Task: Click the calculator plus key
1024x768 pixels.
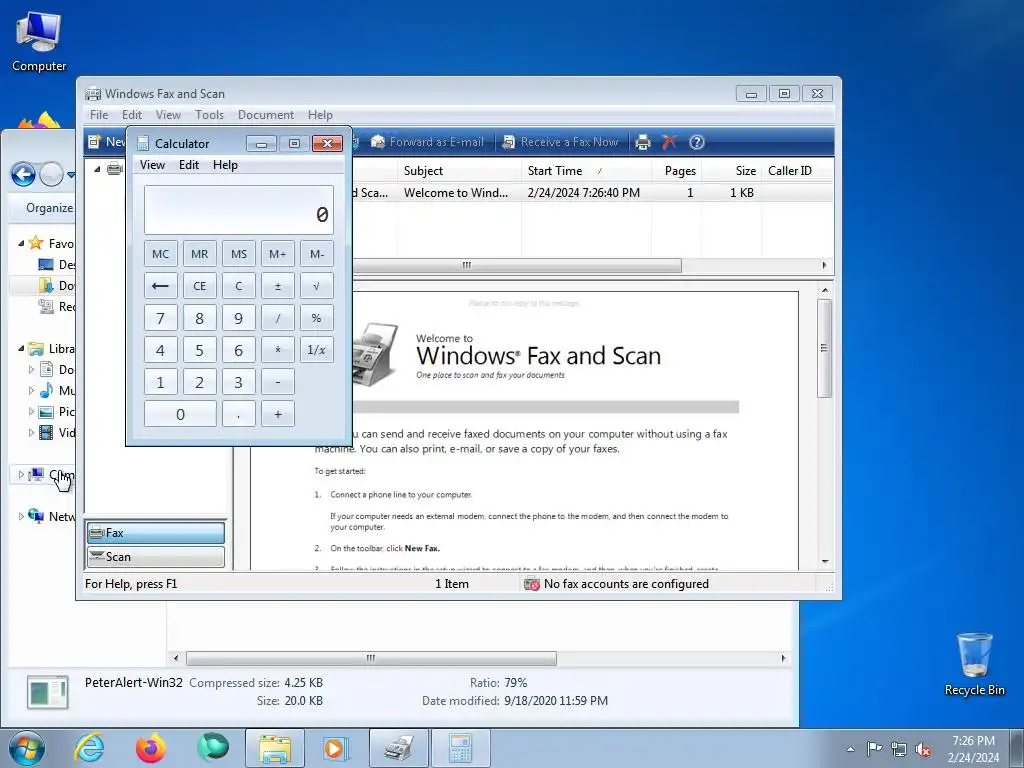Action: pos(278,414)
